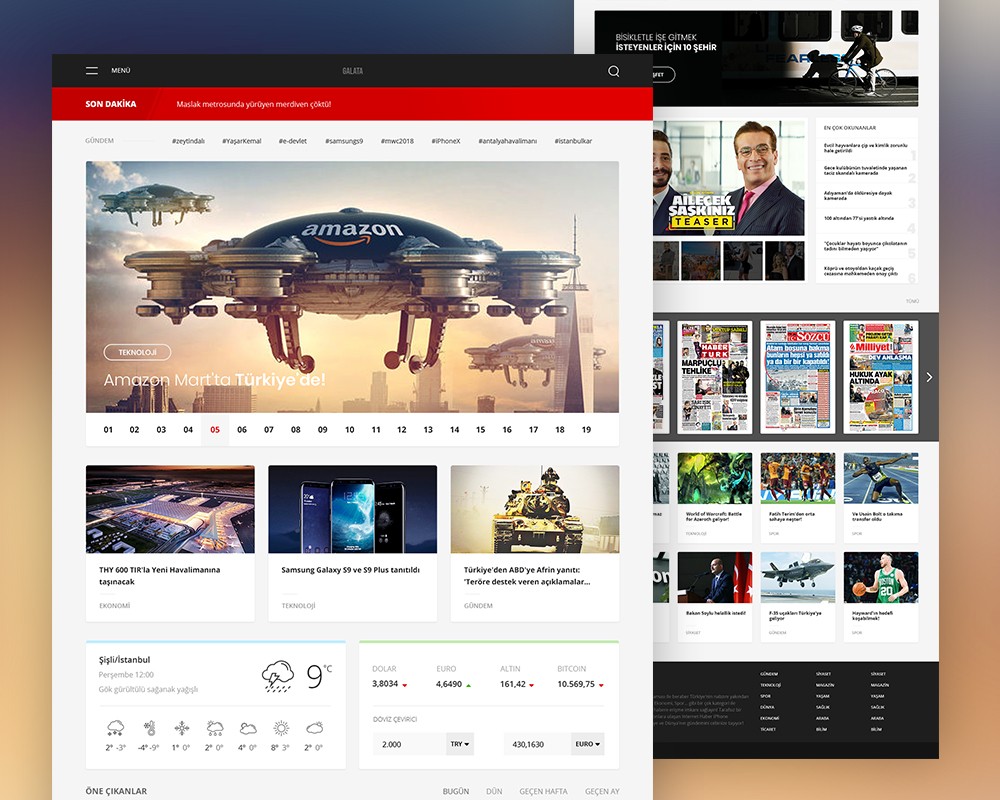1000x800 pixels.
Task: Click the thunderstorm weather icon
Action: pos(277,677)
